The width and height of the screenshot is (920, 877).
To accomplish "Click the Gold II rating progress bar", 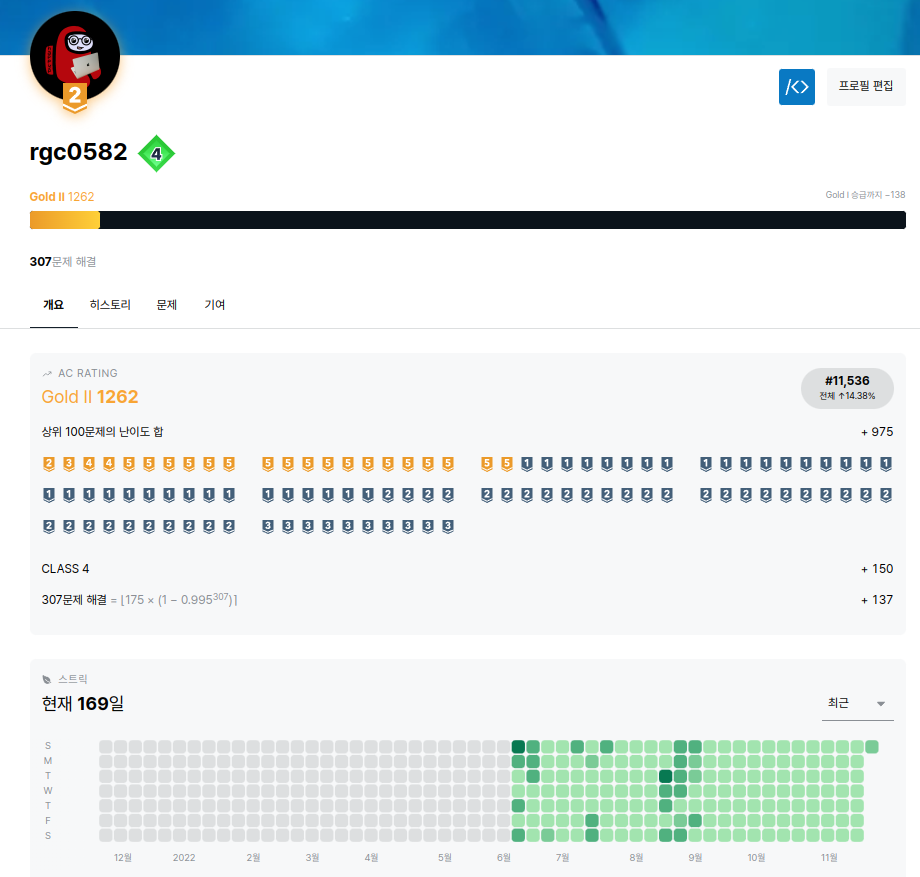I will [x=468, y=220].
